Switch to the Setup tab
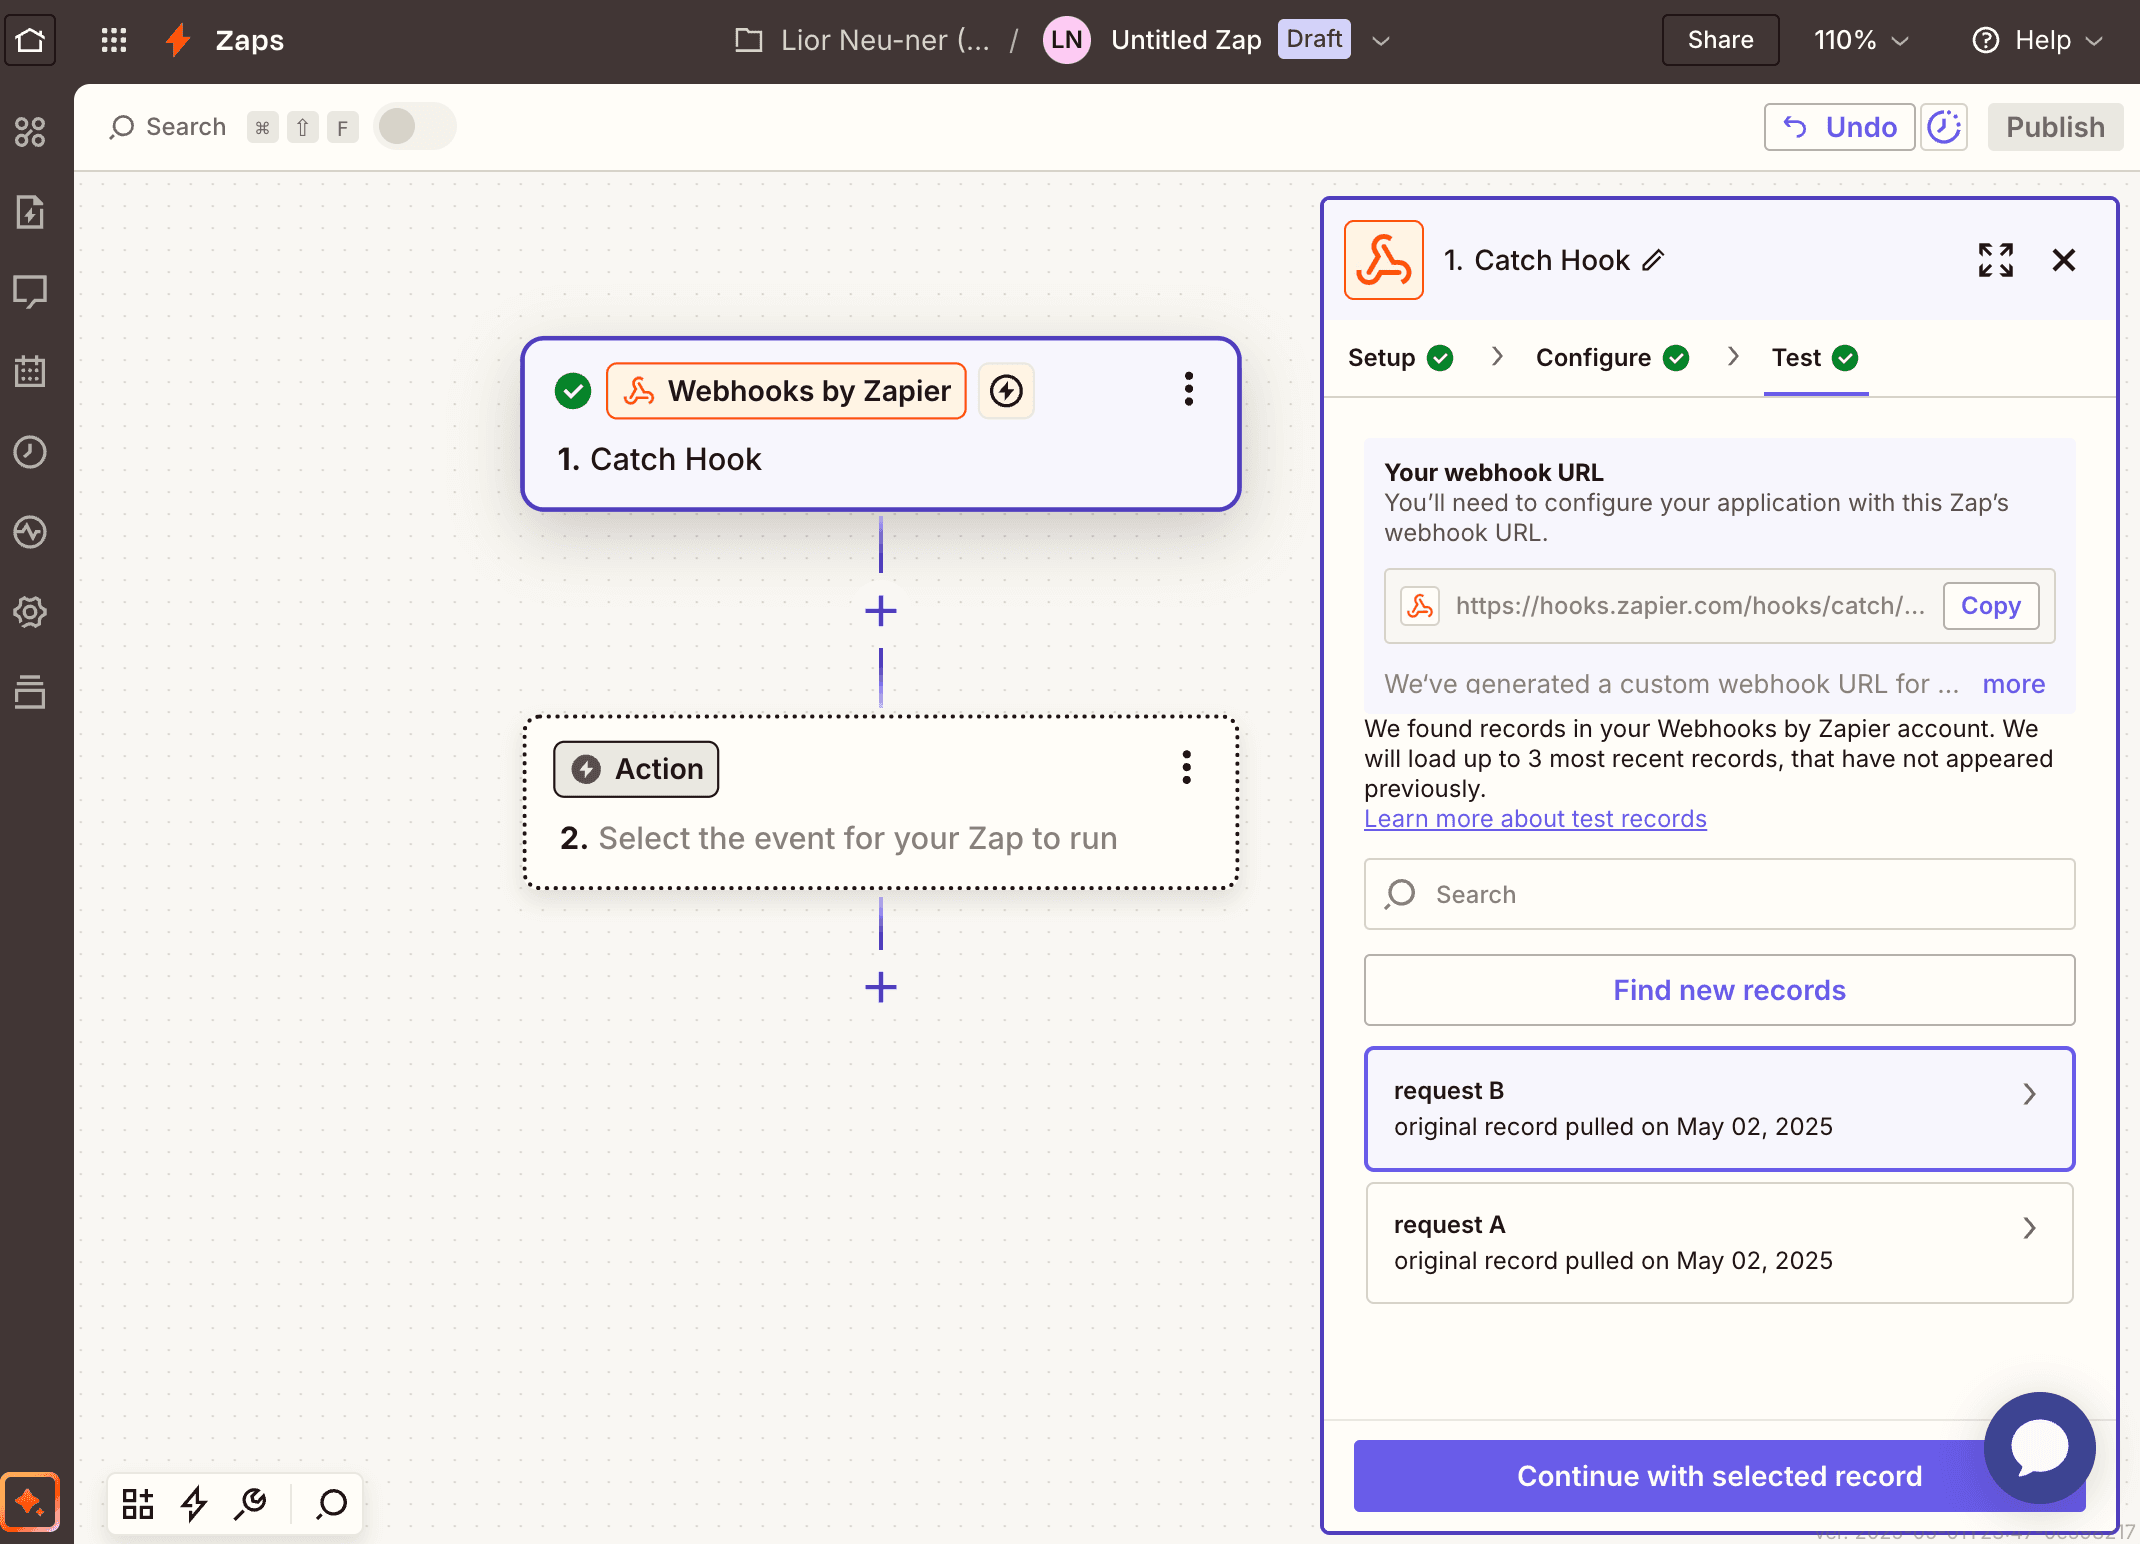This screenshot has width=2140, height=1544. [1400, 358]
